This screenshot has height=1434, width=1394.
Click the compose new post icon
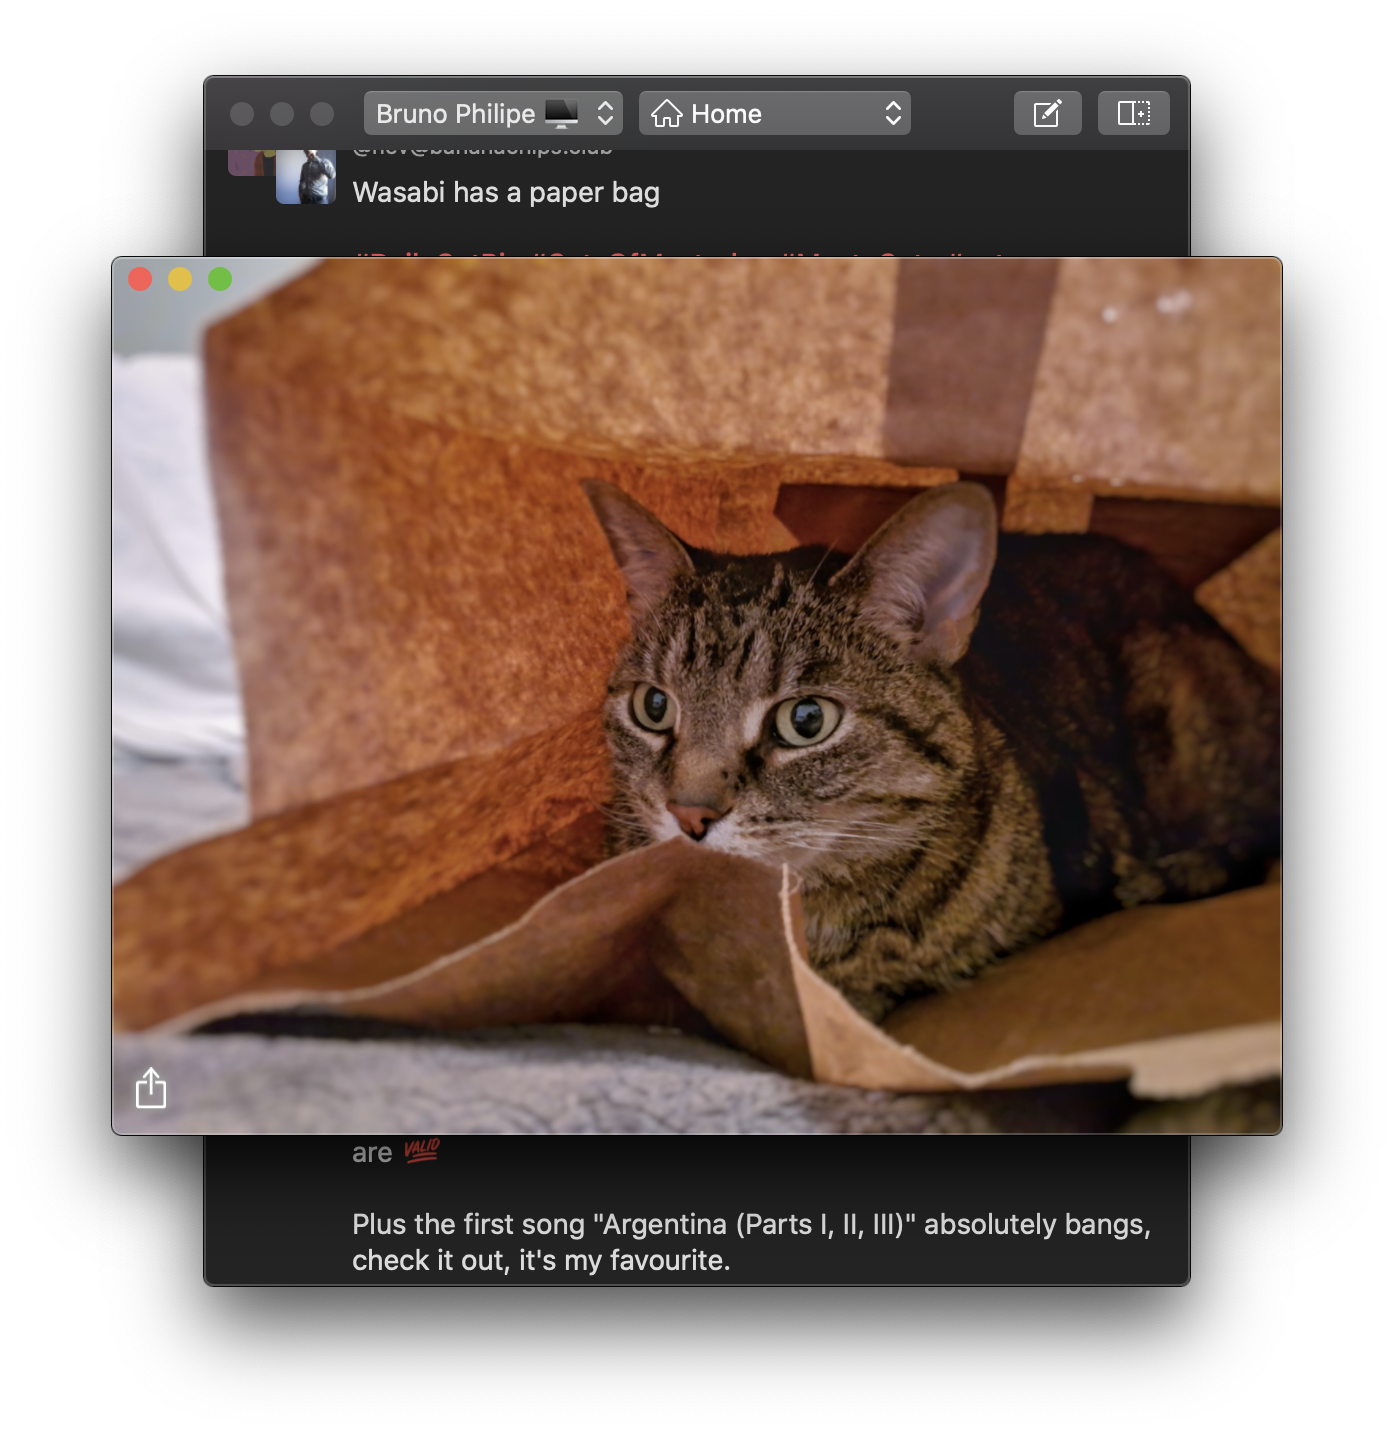click(x=1047, y=113)
